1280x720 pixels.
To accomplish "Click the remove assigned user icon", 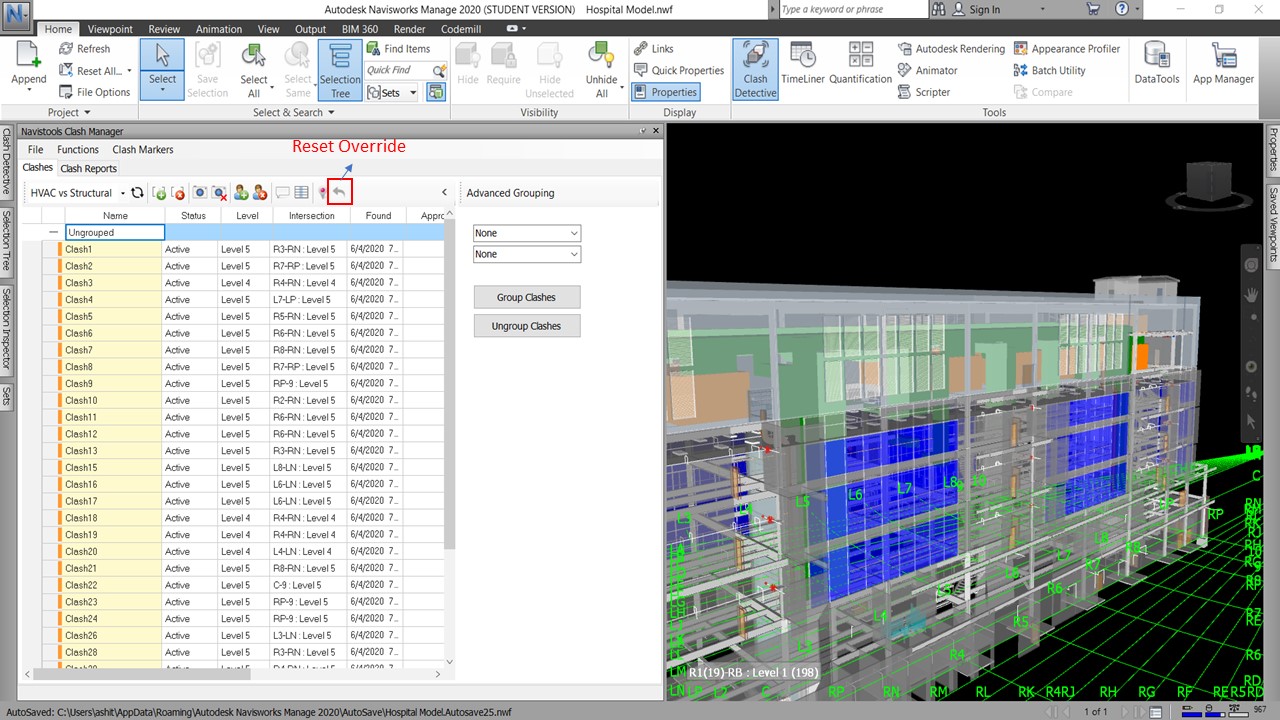I will [x=260, y=193].
